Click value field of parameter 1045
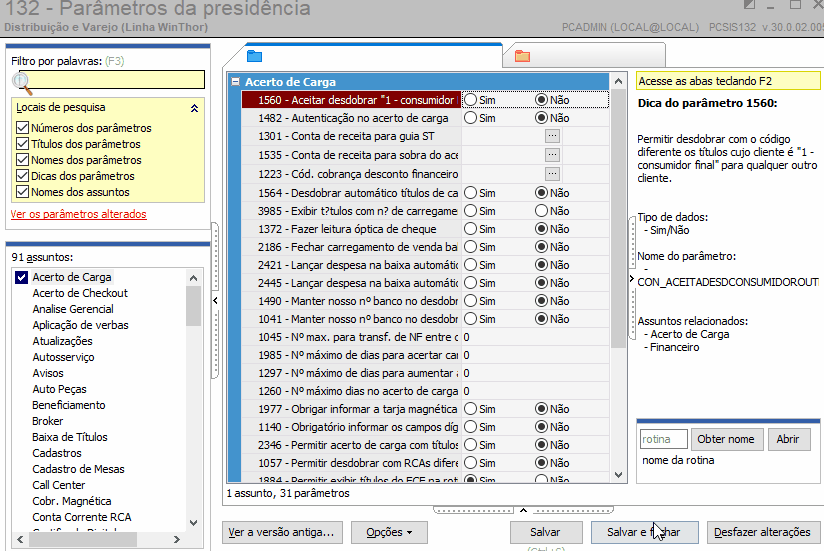This screenshot has height=551, width=824. click(535, 337)
